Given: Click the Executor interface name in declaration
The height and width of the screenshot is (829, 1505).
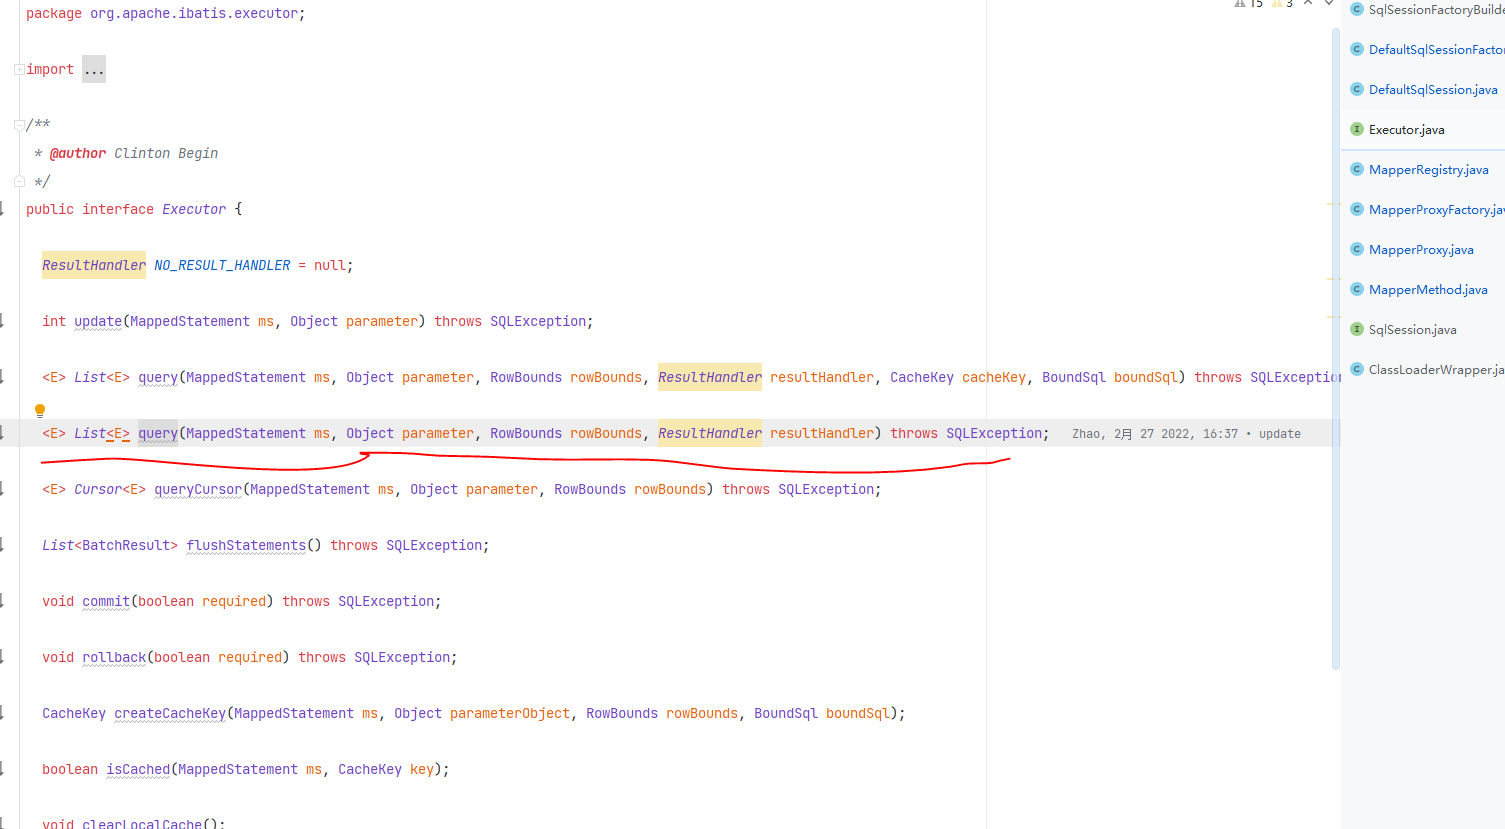Looking at the screenshot, I should (194, 209).
